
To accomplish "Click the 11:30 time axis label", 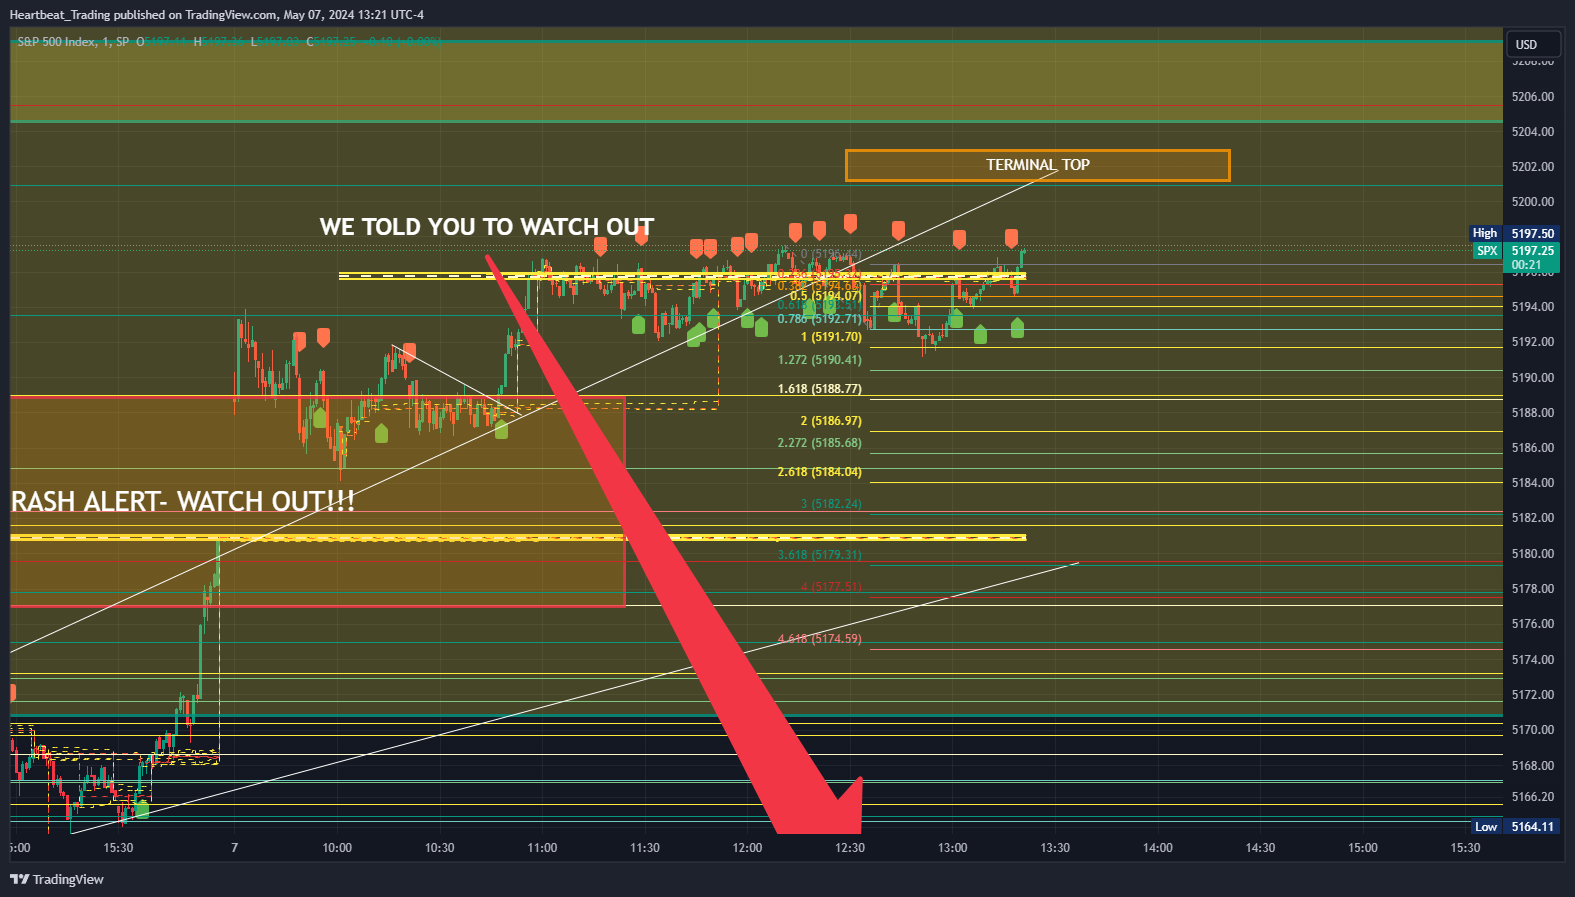I will tap(645, 848).
